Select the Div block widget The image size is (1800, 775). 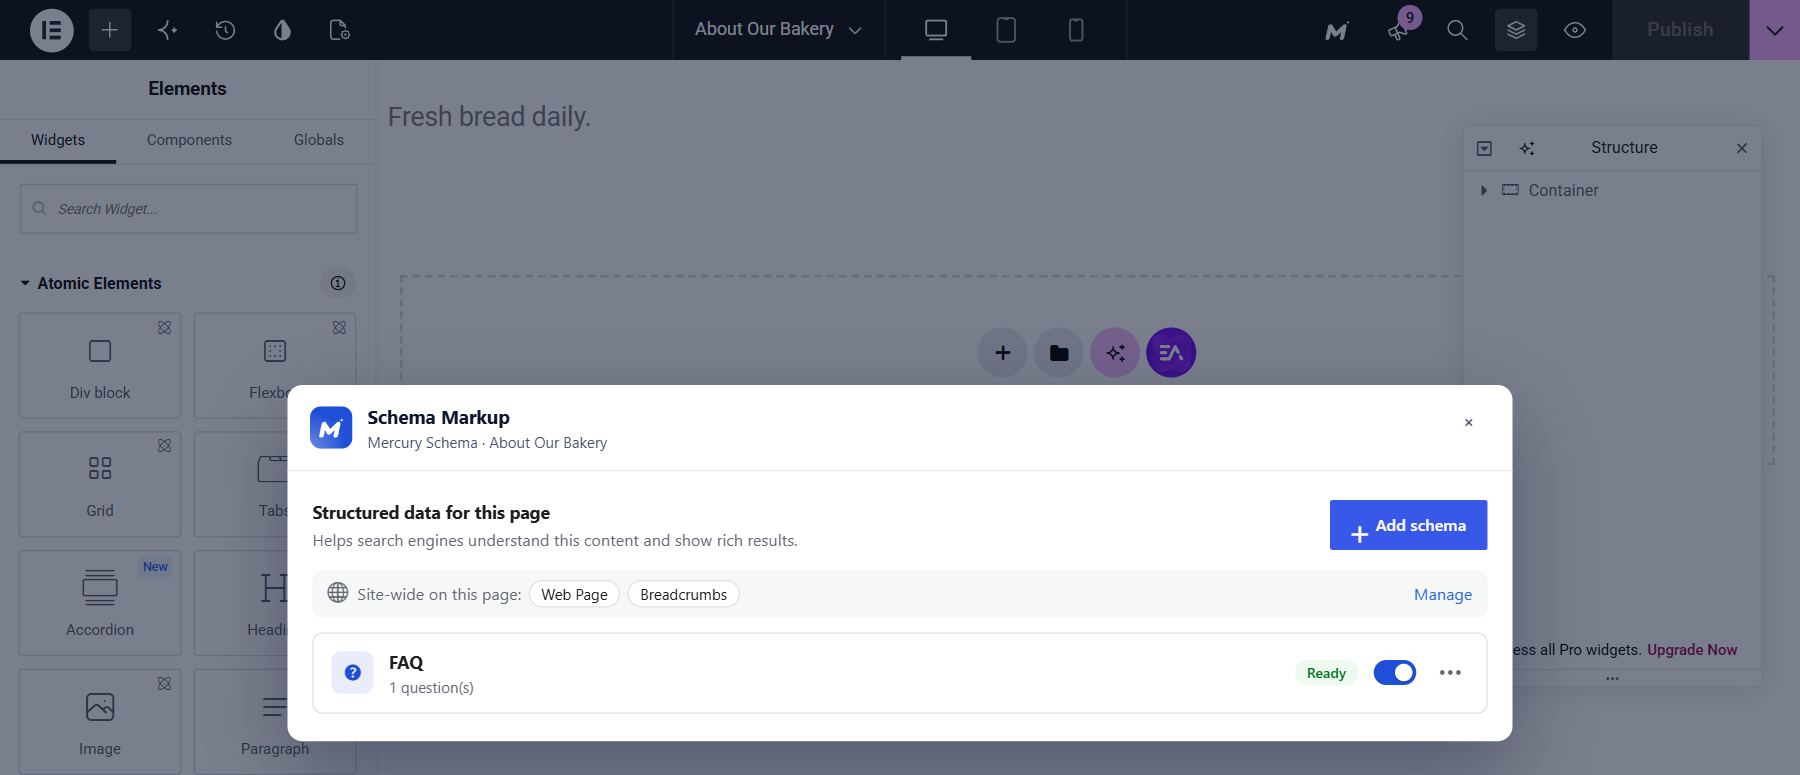pos(100,365)
